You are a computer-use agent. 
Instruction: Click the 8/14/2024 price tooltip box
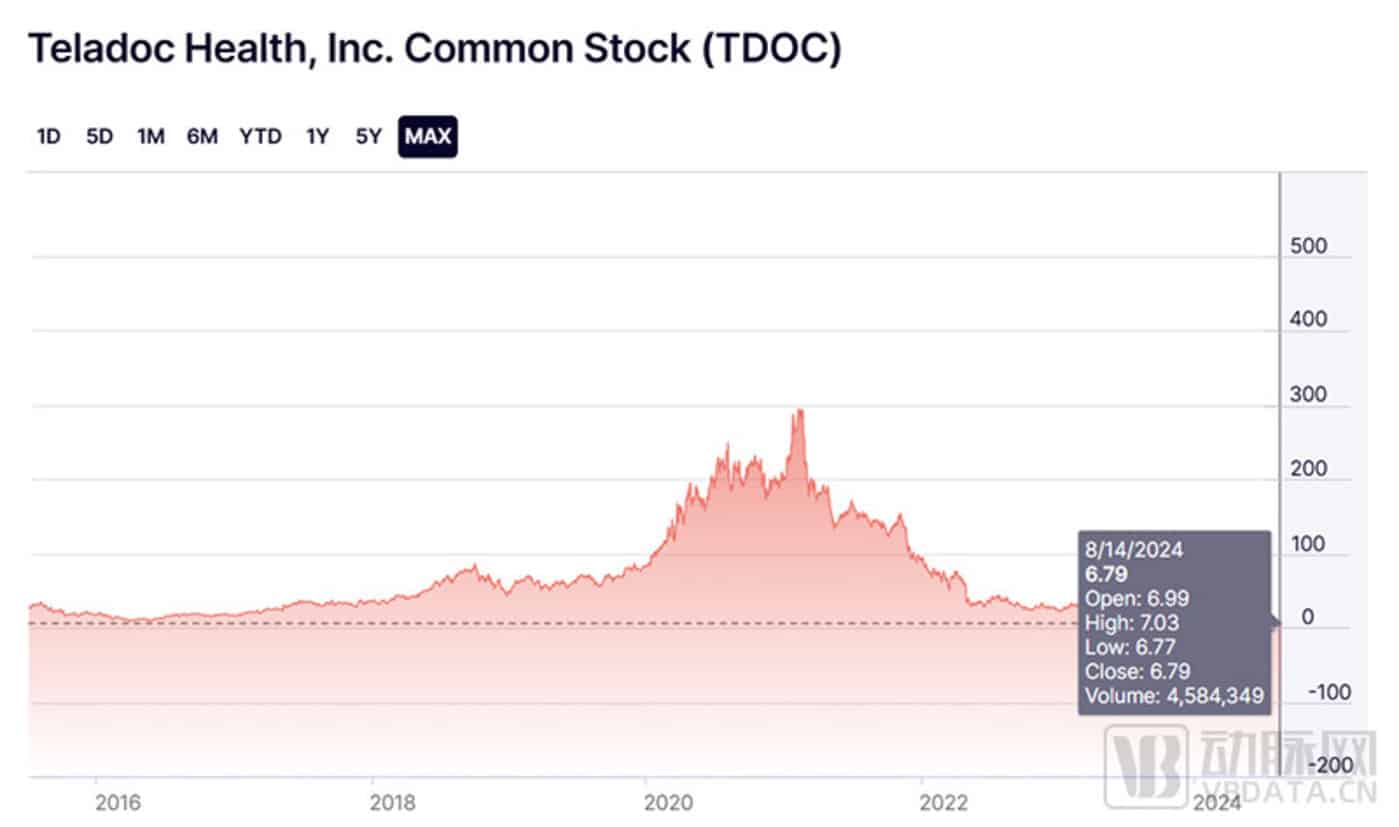pos(1174,622)
